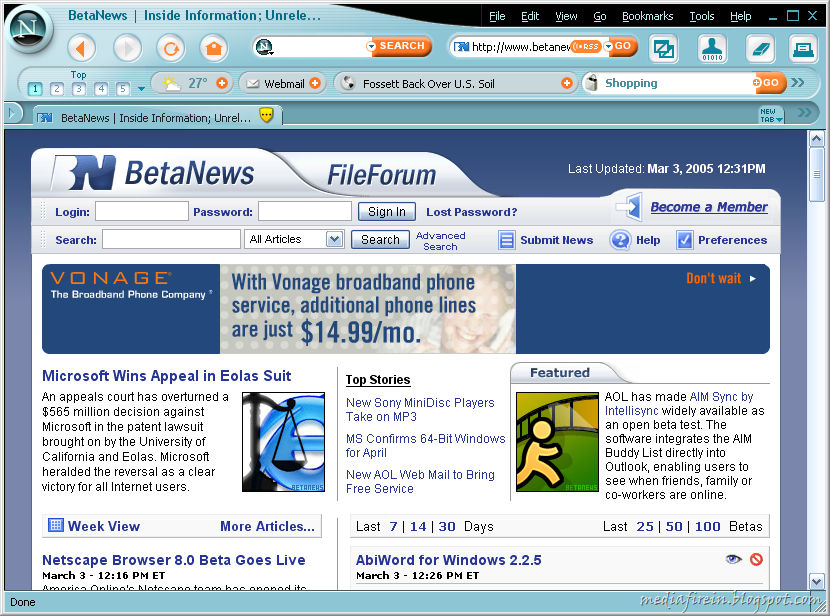Toggle multibar preset 3
This screenshot has width=830, height=616.
point(79,88)
